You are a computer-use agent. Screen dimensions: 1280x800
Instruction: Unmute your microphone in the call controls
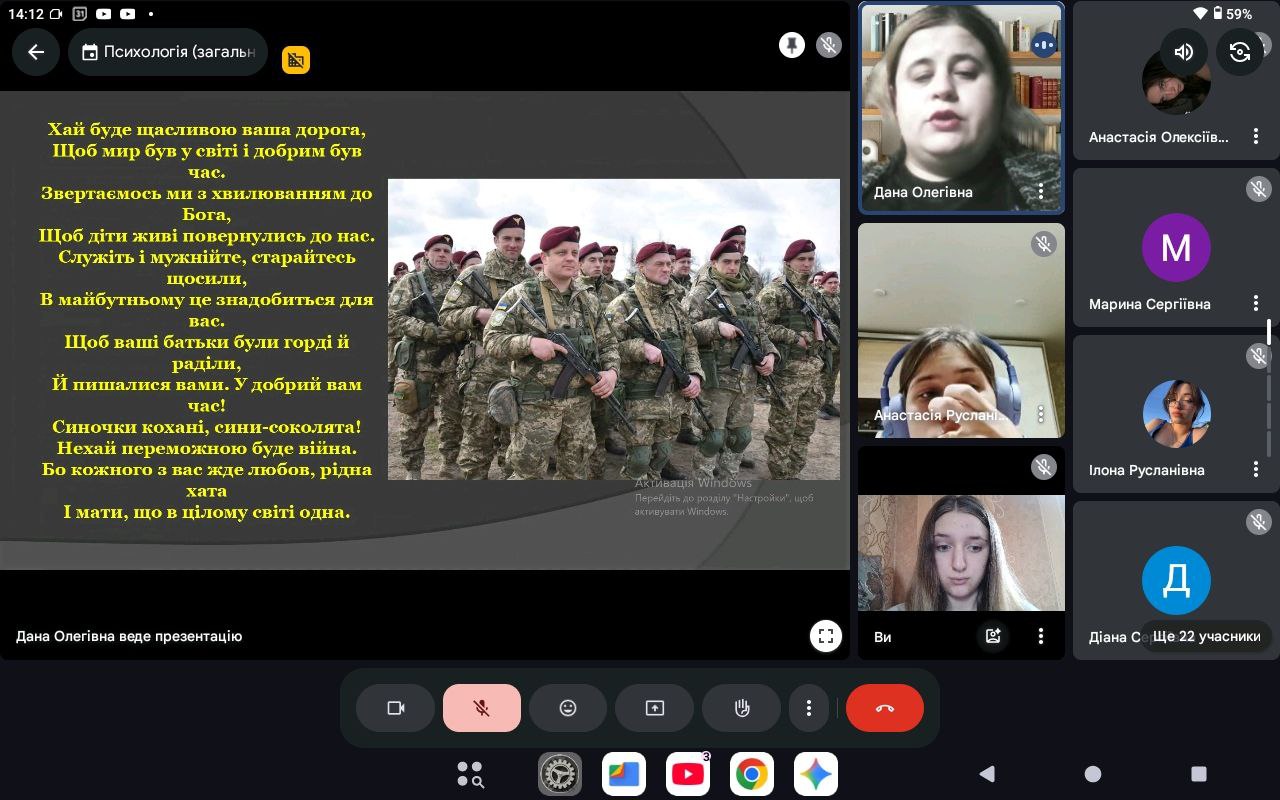coord(482,708)
